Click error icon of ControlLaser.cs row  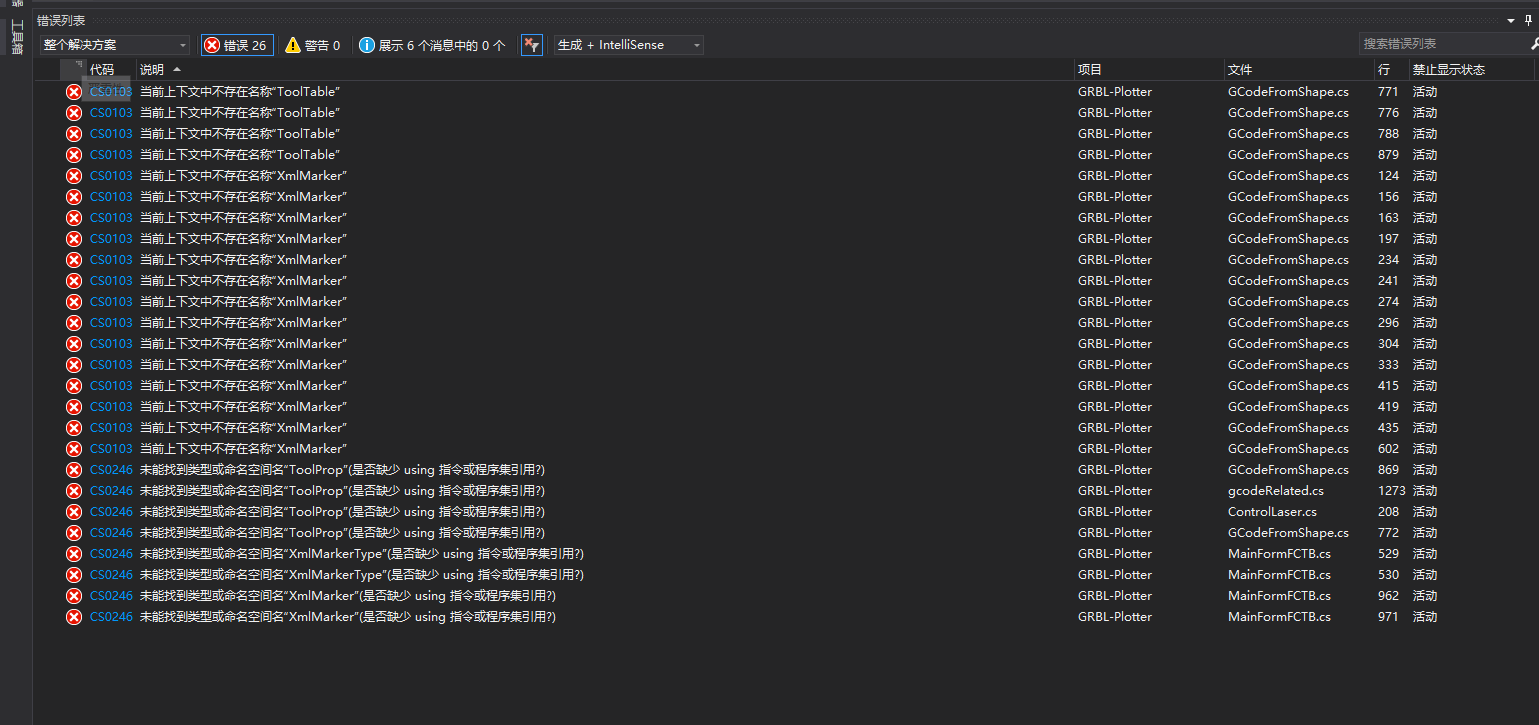click(74, 512)
